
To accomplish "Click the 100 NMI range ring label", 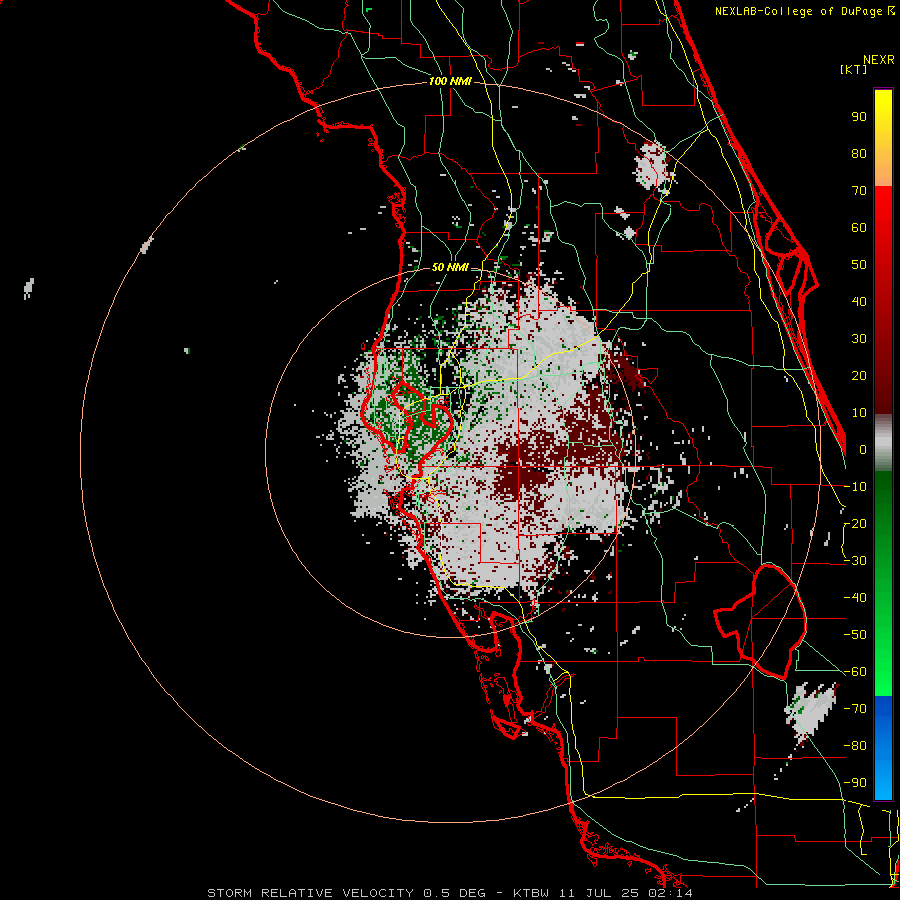I will click(x=450, y=81).
